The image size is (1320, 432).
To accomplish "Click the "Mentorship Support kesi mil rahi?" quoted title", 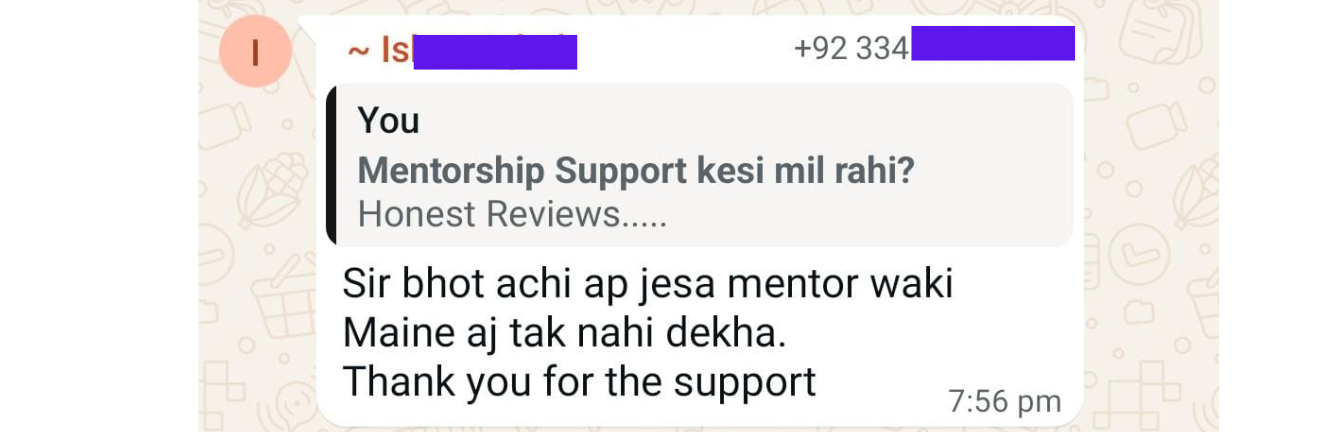I will point(636,172).
